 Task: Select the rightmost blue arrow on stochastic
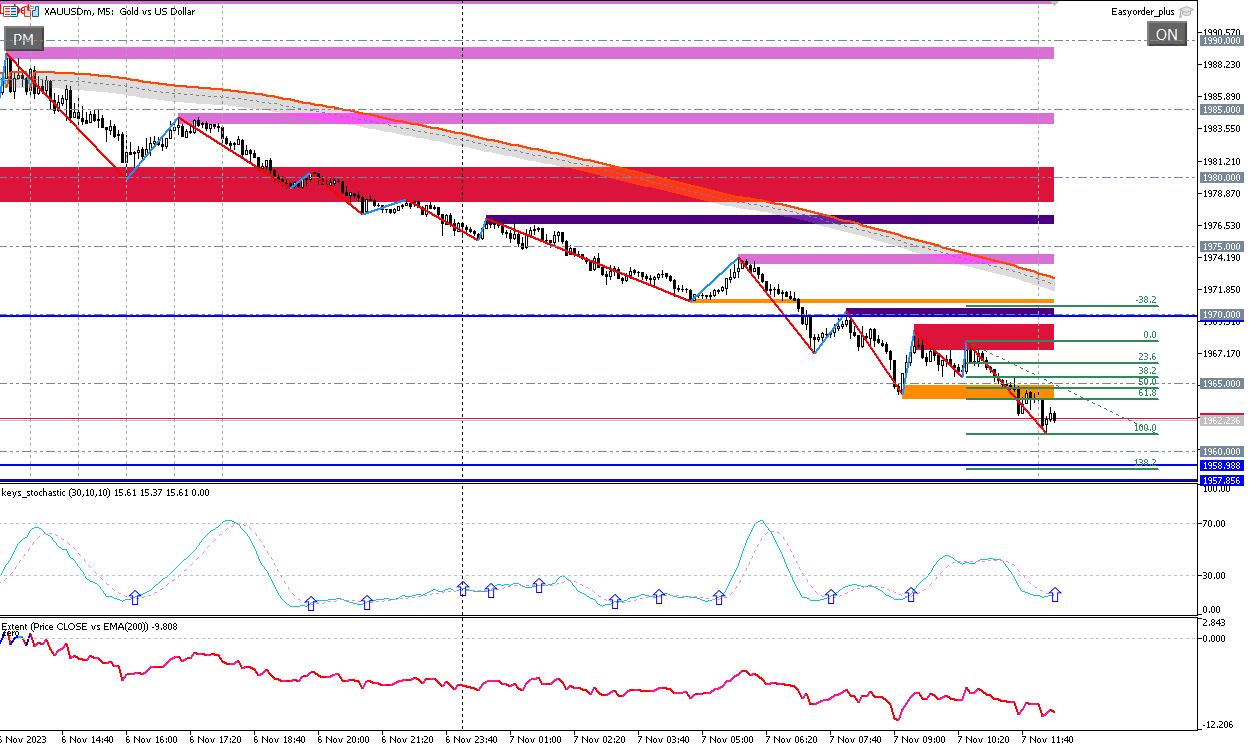click(x=1055, y=595)
